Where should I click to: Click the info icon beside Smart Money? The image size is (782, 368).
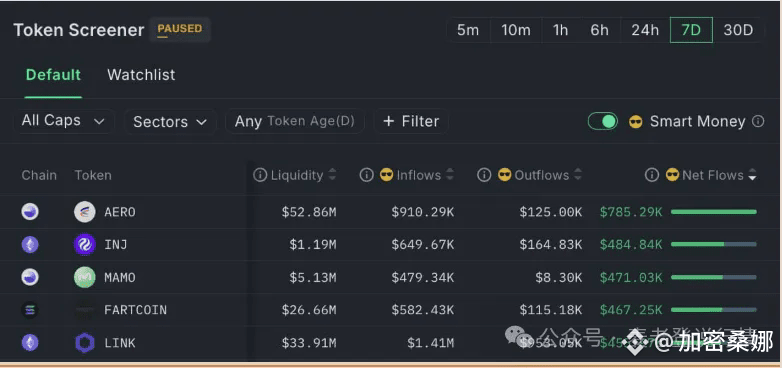coord(758,121)
